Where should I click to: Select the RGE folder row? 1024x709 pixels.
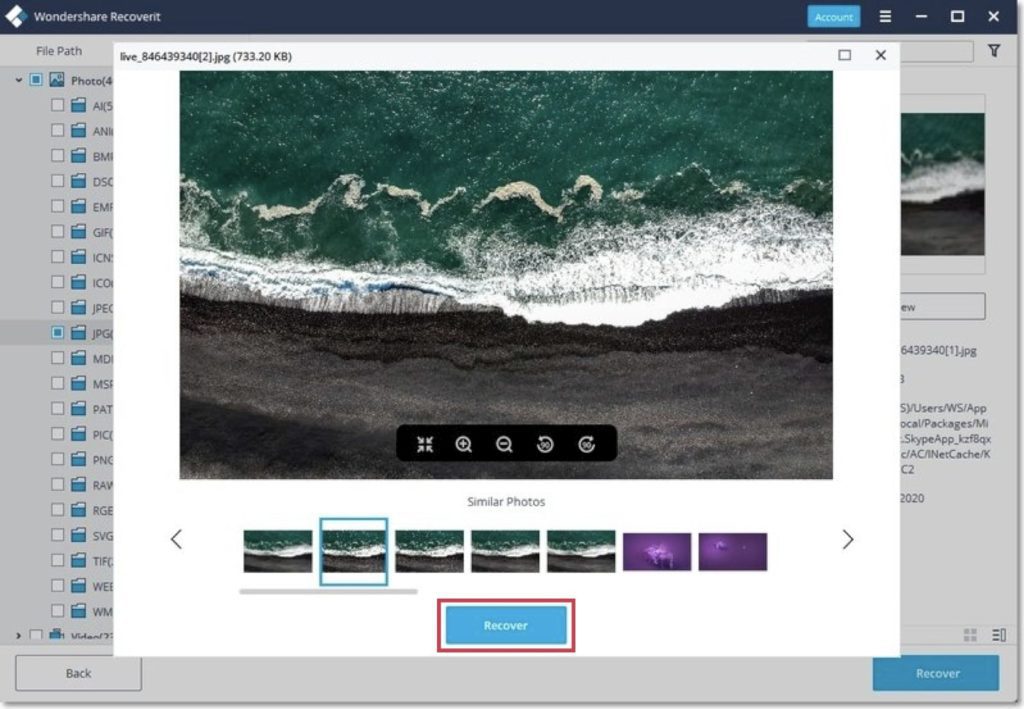click(57, 510)
